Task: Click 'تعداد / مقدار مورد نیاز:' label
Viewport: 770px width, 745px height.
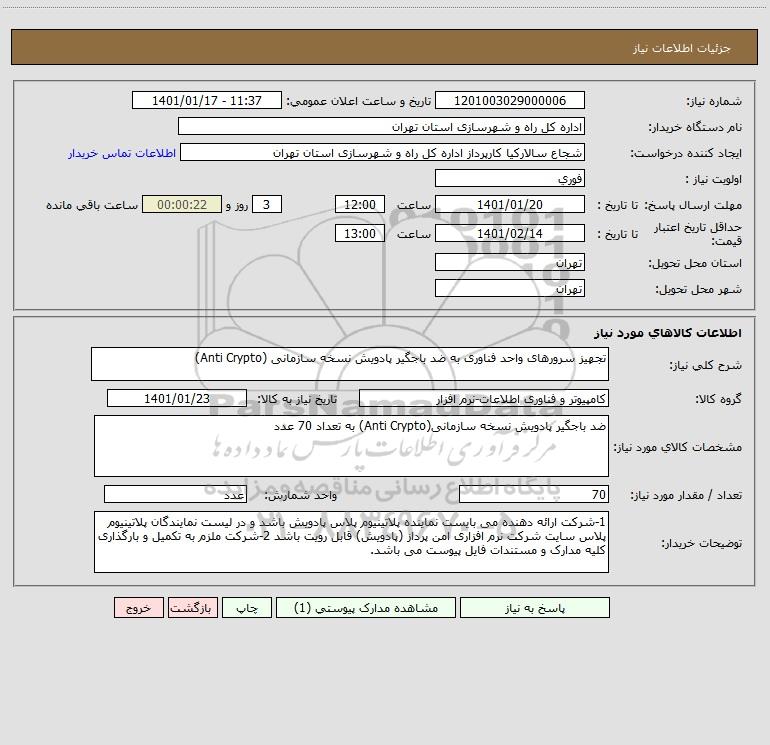Action: point(686,495)
